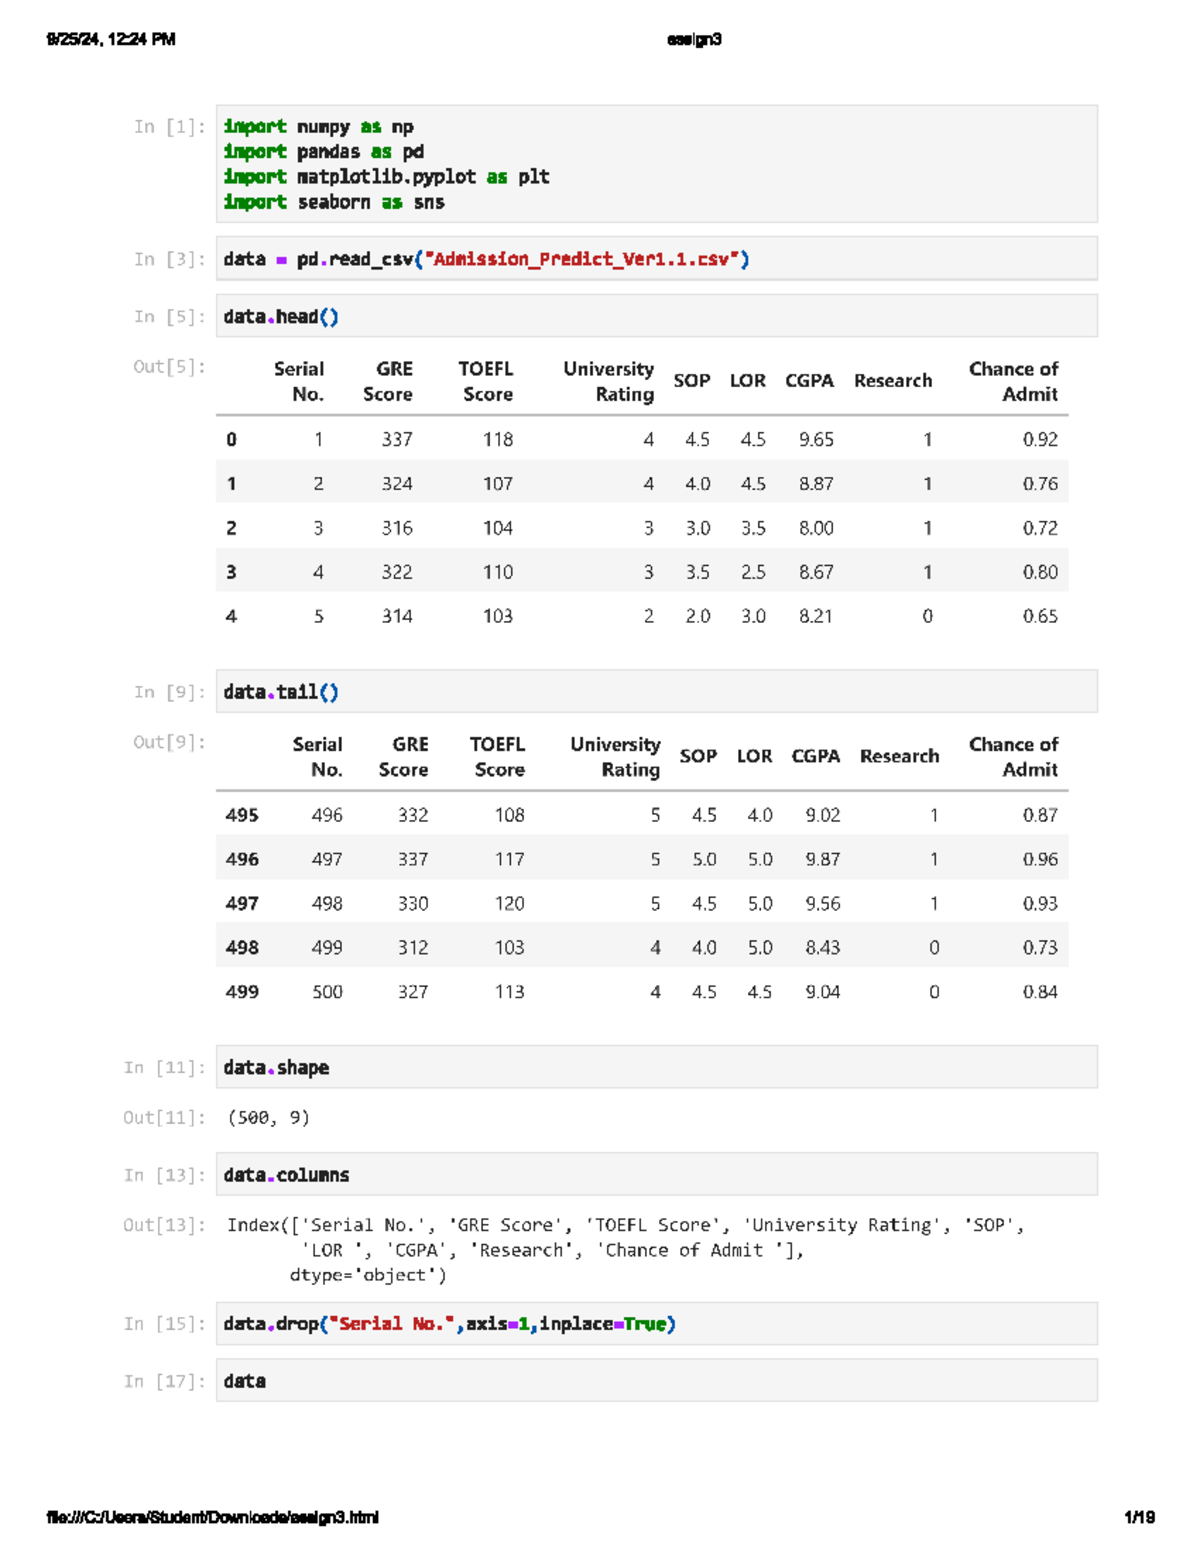The image size is (1200, 1553).
Task: Click the Chance of Admit column header
Action: pyautogui.click(x=1013, y=381)
